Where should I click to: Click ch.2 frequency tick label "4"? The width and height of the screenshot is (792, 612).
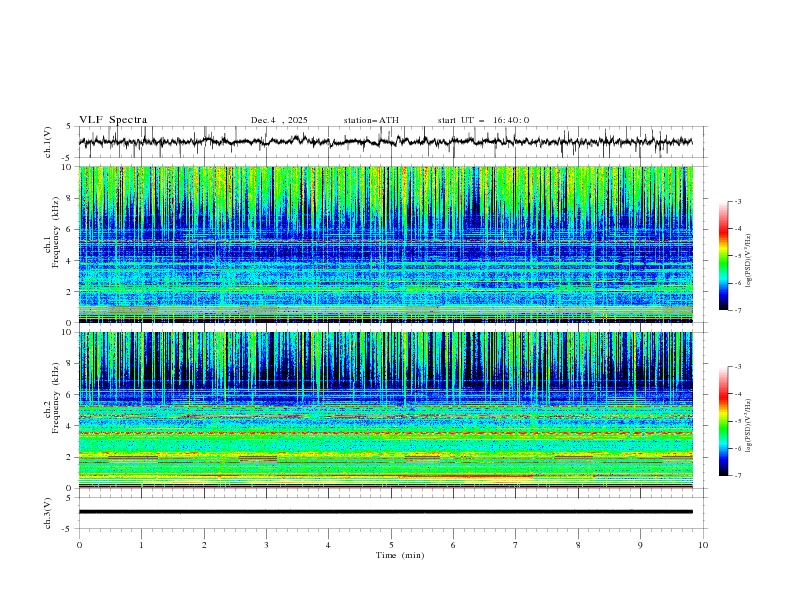(70, 426)
